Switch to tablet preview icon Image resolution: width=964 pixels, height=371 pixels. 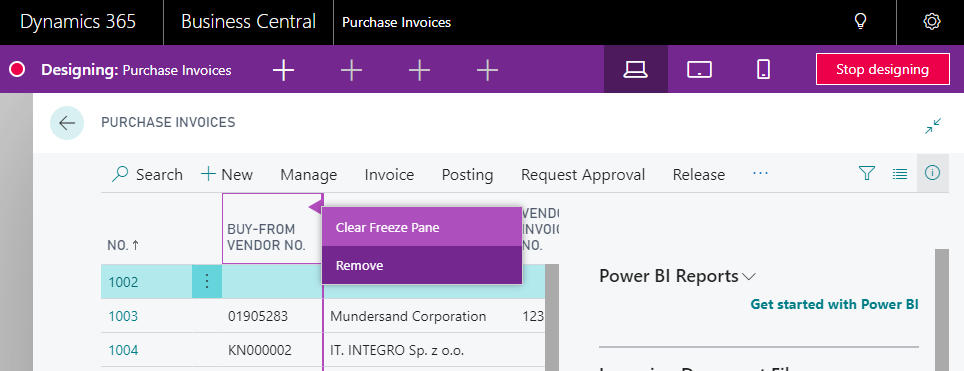point(699,70)
